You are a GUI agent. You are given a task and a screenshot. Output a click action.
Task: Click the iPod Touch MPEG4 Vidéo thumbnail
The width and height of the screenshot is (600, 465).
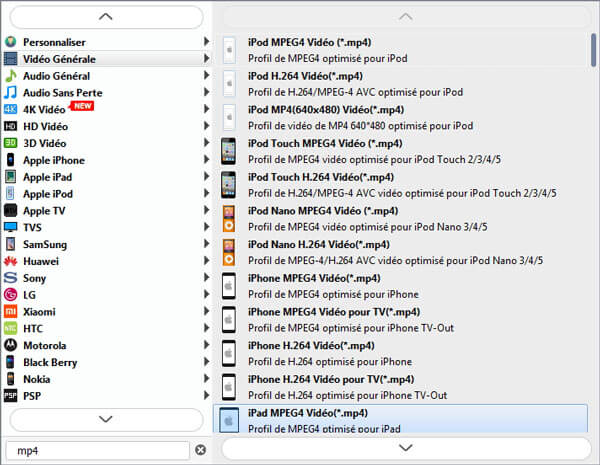click(x=228, y=152)
